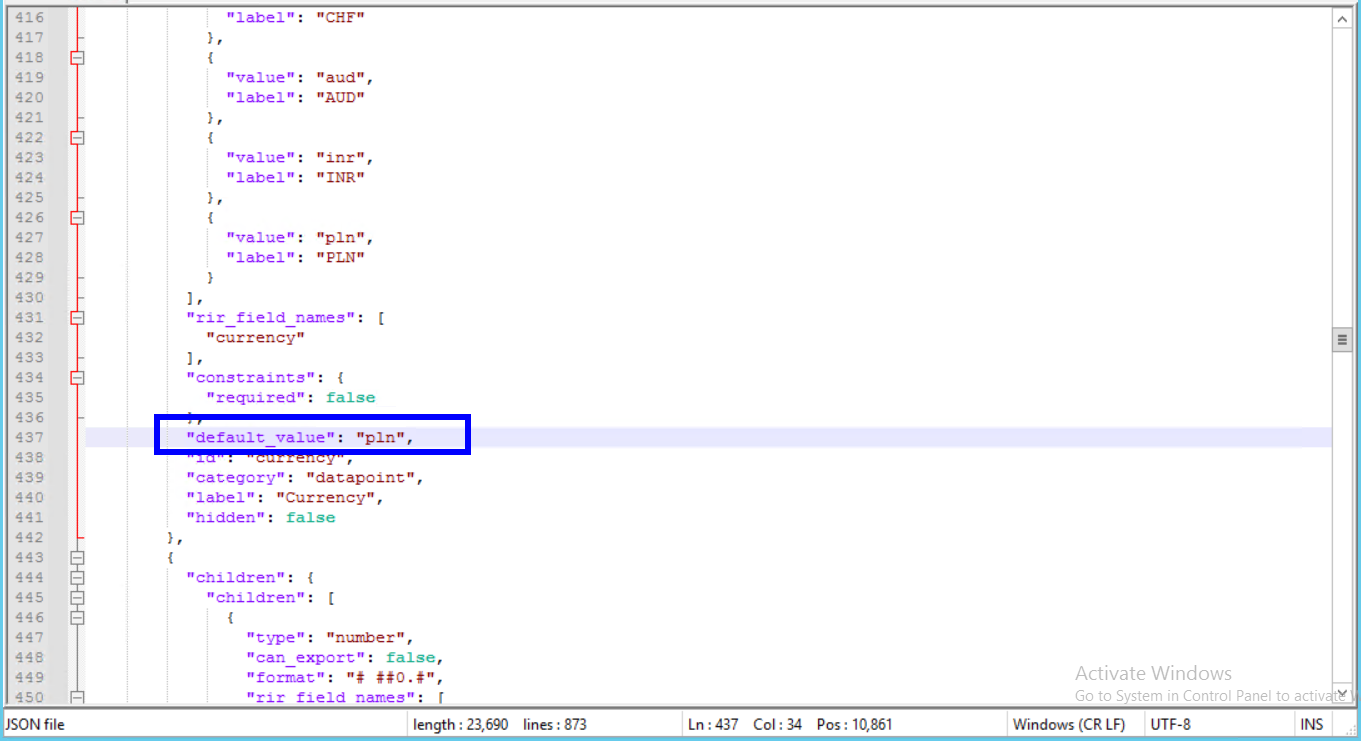The height and width of the screenshot is (741, 1361).
Task: Collapse the fold marker at line 422
Action: (77, 138)
